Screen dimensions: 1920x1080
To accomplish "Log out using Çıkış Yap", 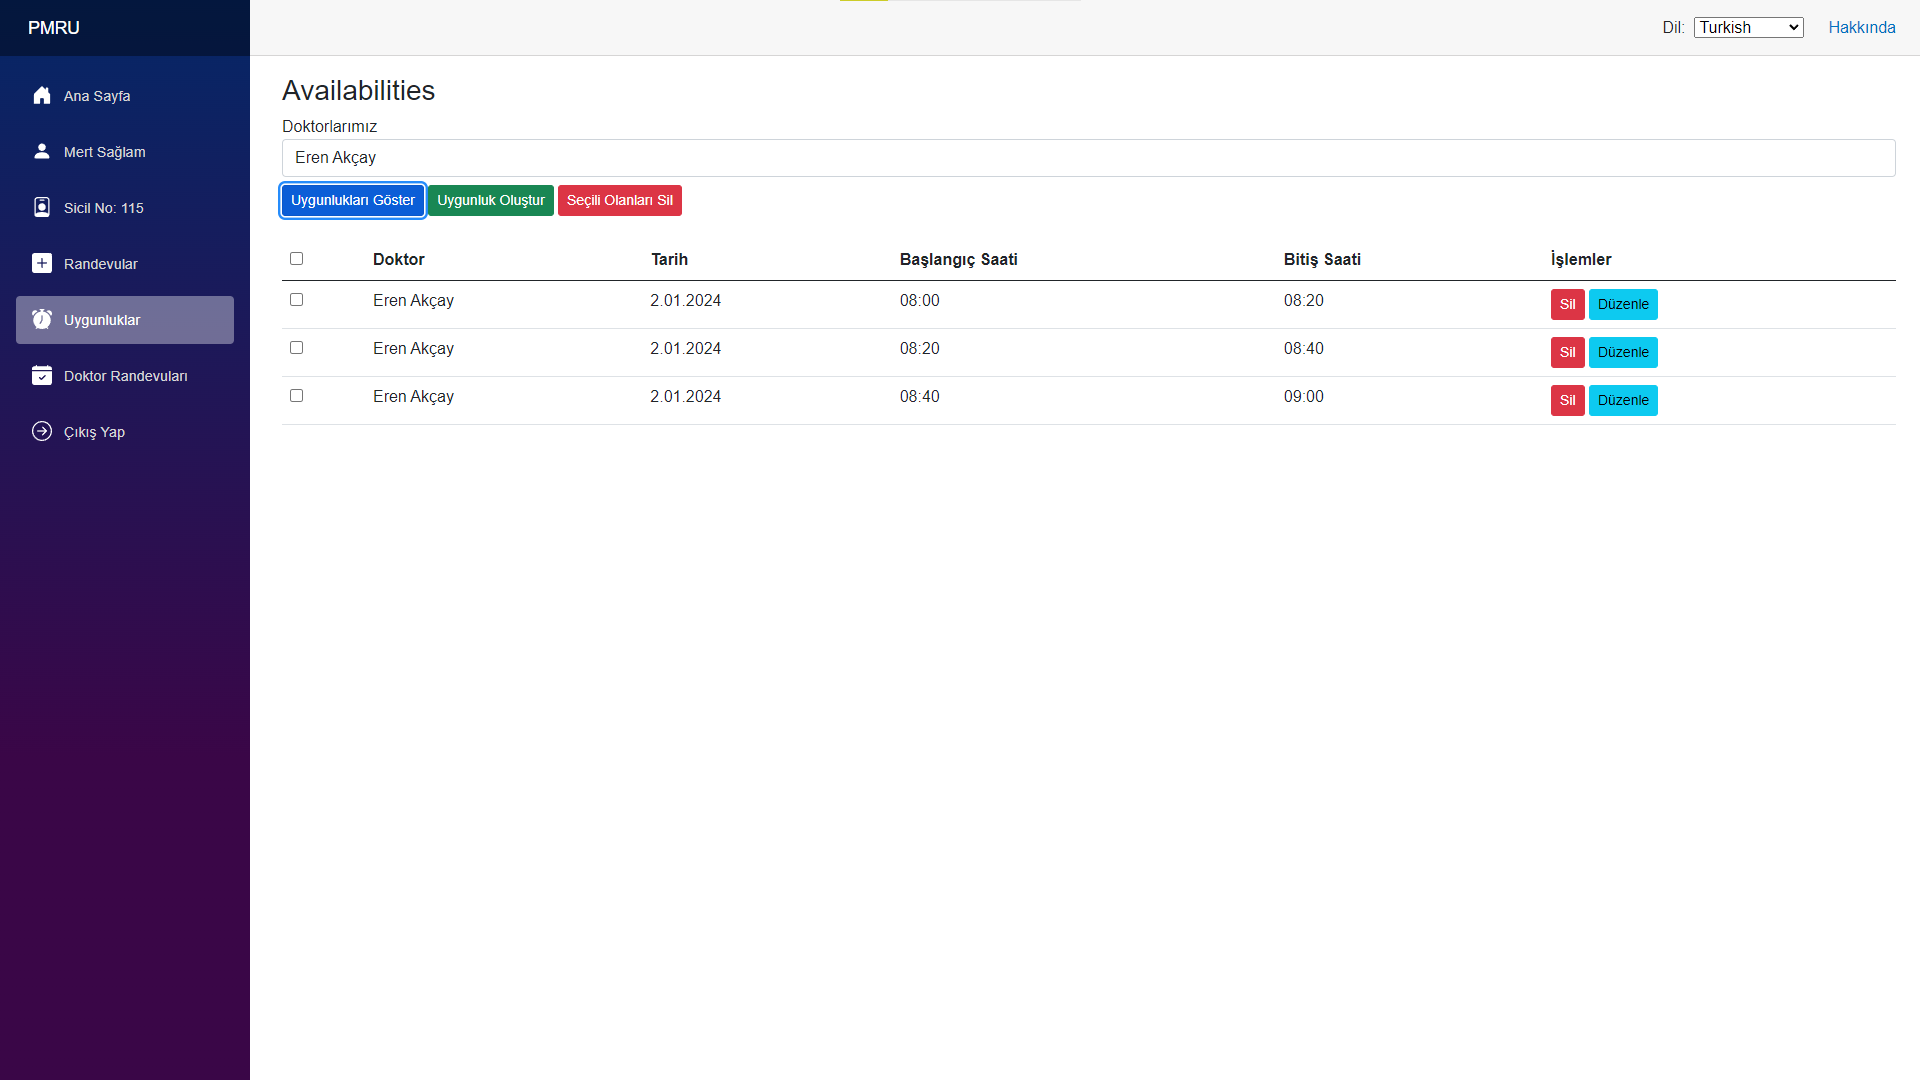I will 125,432.
